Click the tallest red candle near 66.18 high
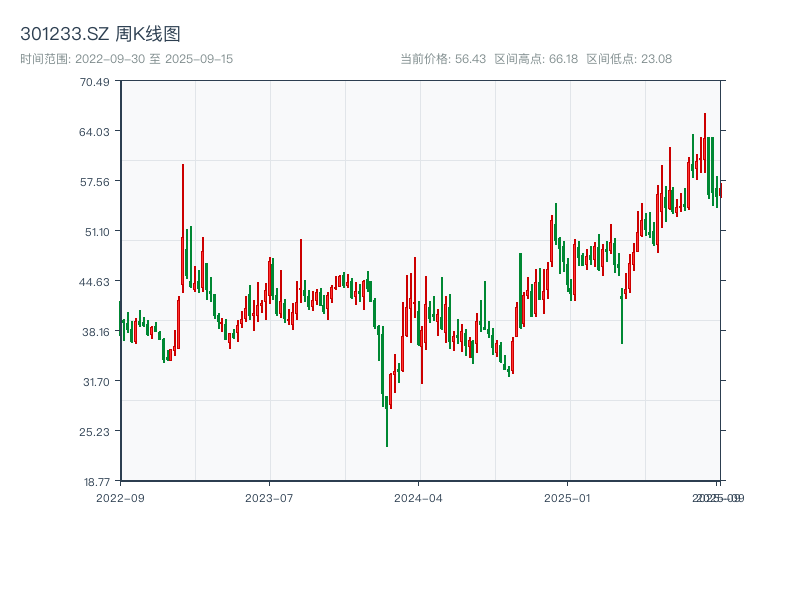This screenshot has height=600, width=800. tap(705, 143)
